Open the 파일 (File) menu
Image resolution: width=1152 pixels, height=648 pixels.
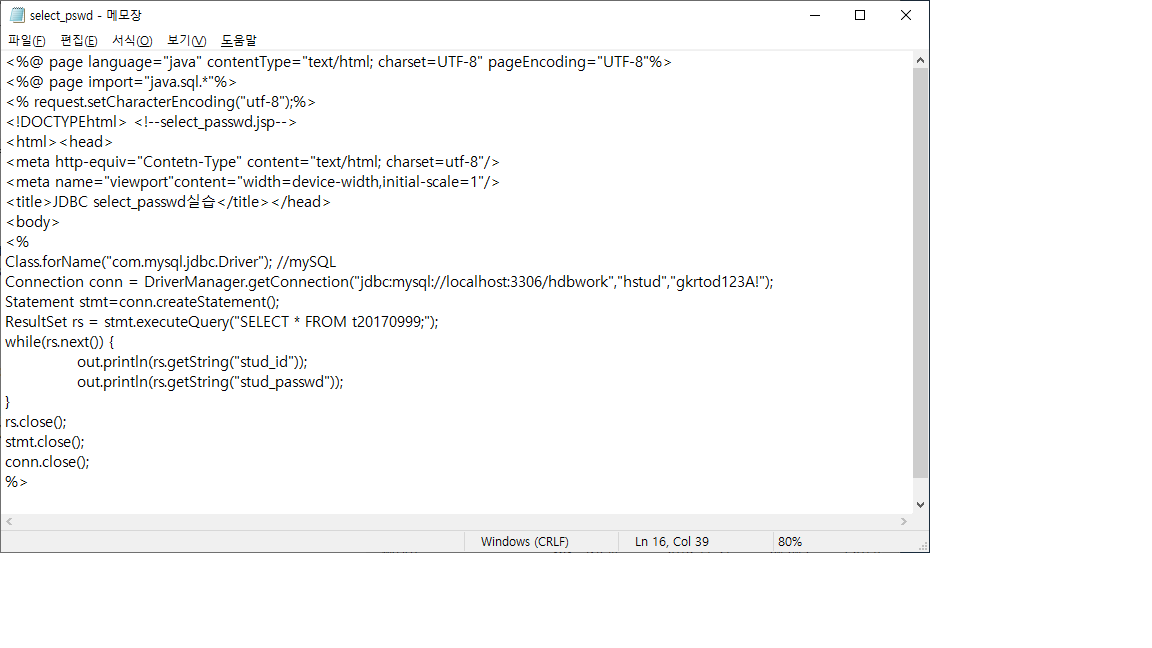[27, 40]
